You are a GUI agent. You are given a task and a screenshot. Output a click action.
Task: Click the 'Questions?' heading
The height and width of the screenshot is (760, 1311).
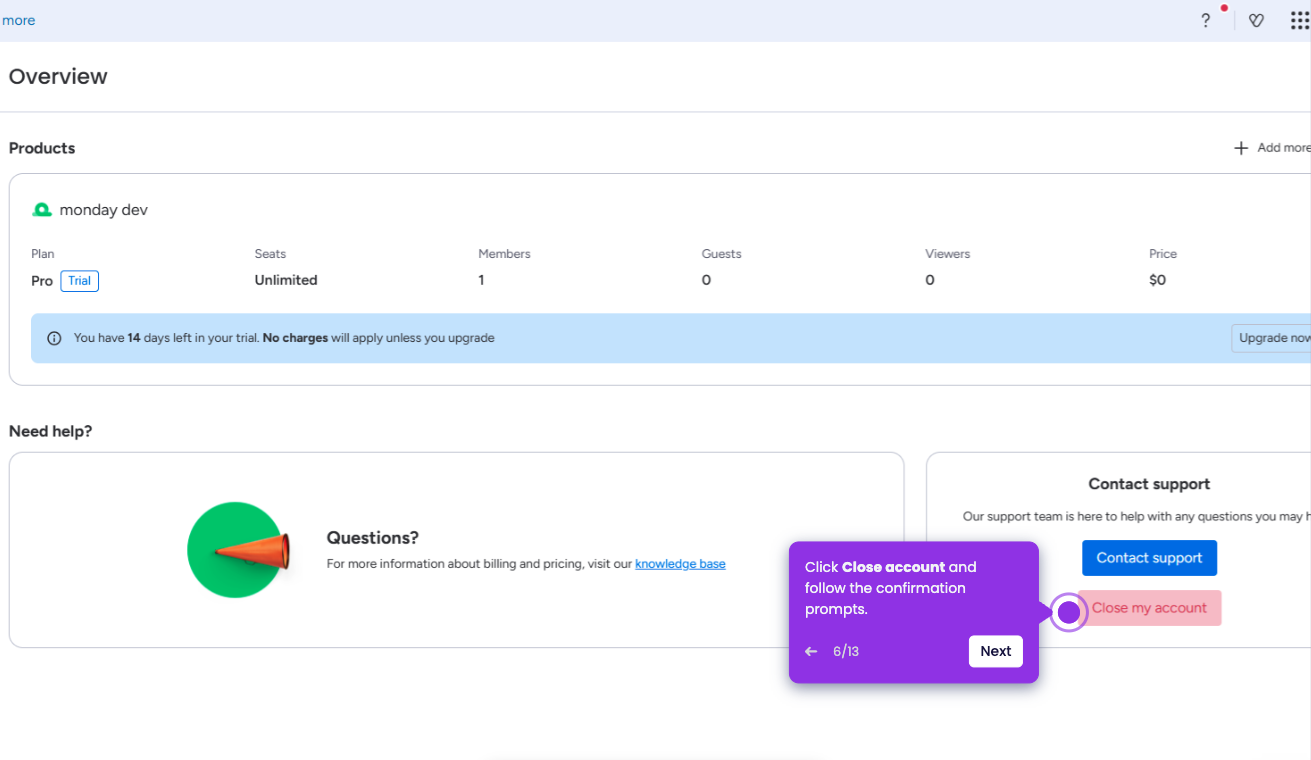(373, 538)
